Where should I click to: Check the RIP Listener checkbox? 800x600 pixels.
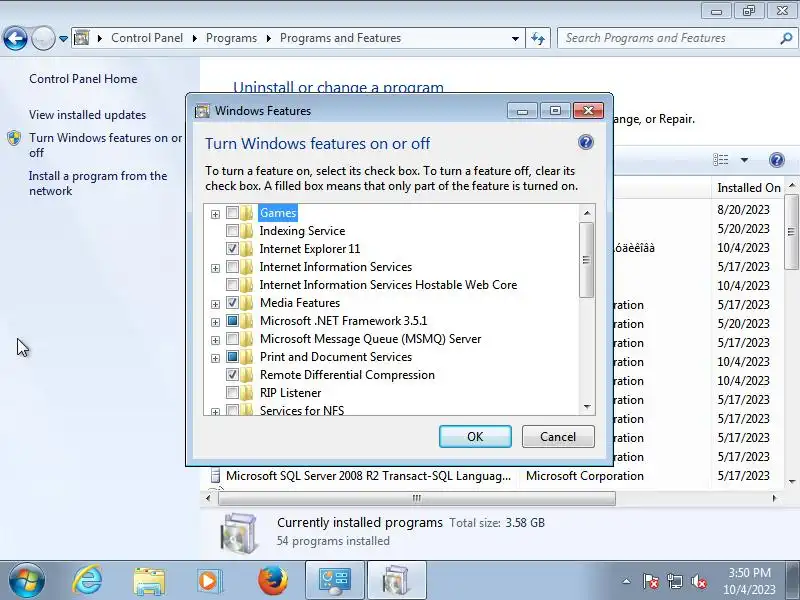232,393
